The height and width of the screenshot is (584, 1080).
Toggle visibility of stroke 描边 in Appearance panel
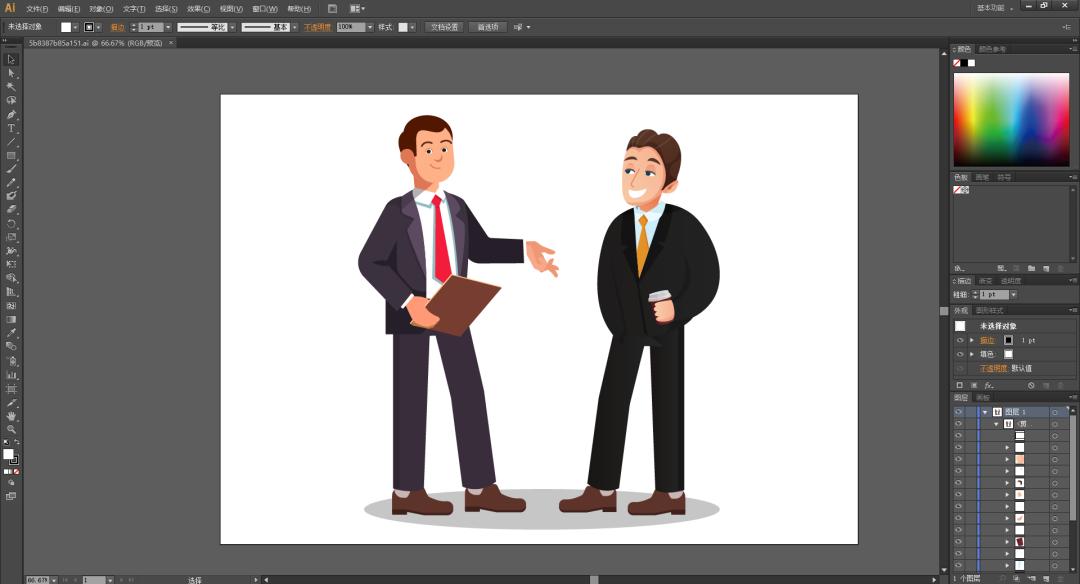coord(960,340)
